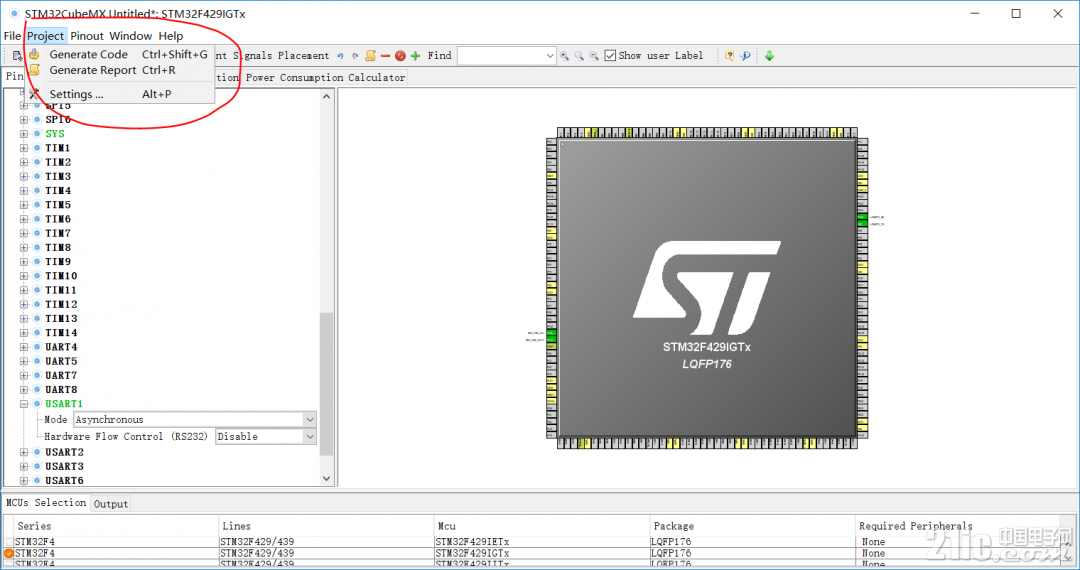Expand the SYS tree node
1080x570 pixels.
[x=24, y=134]
